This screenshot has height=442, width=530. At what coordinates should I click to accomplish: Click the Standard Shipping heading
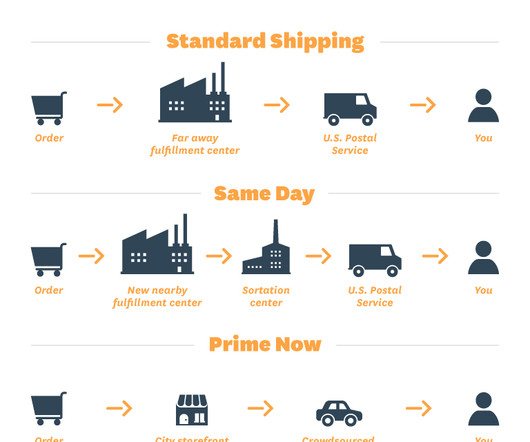tap(265, 42)
